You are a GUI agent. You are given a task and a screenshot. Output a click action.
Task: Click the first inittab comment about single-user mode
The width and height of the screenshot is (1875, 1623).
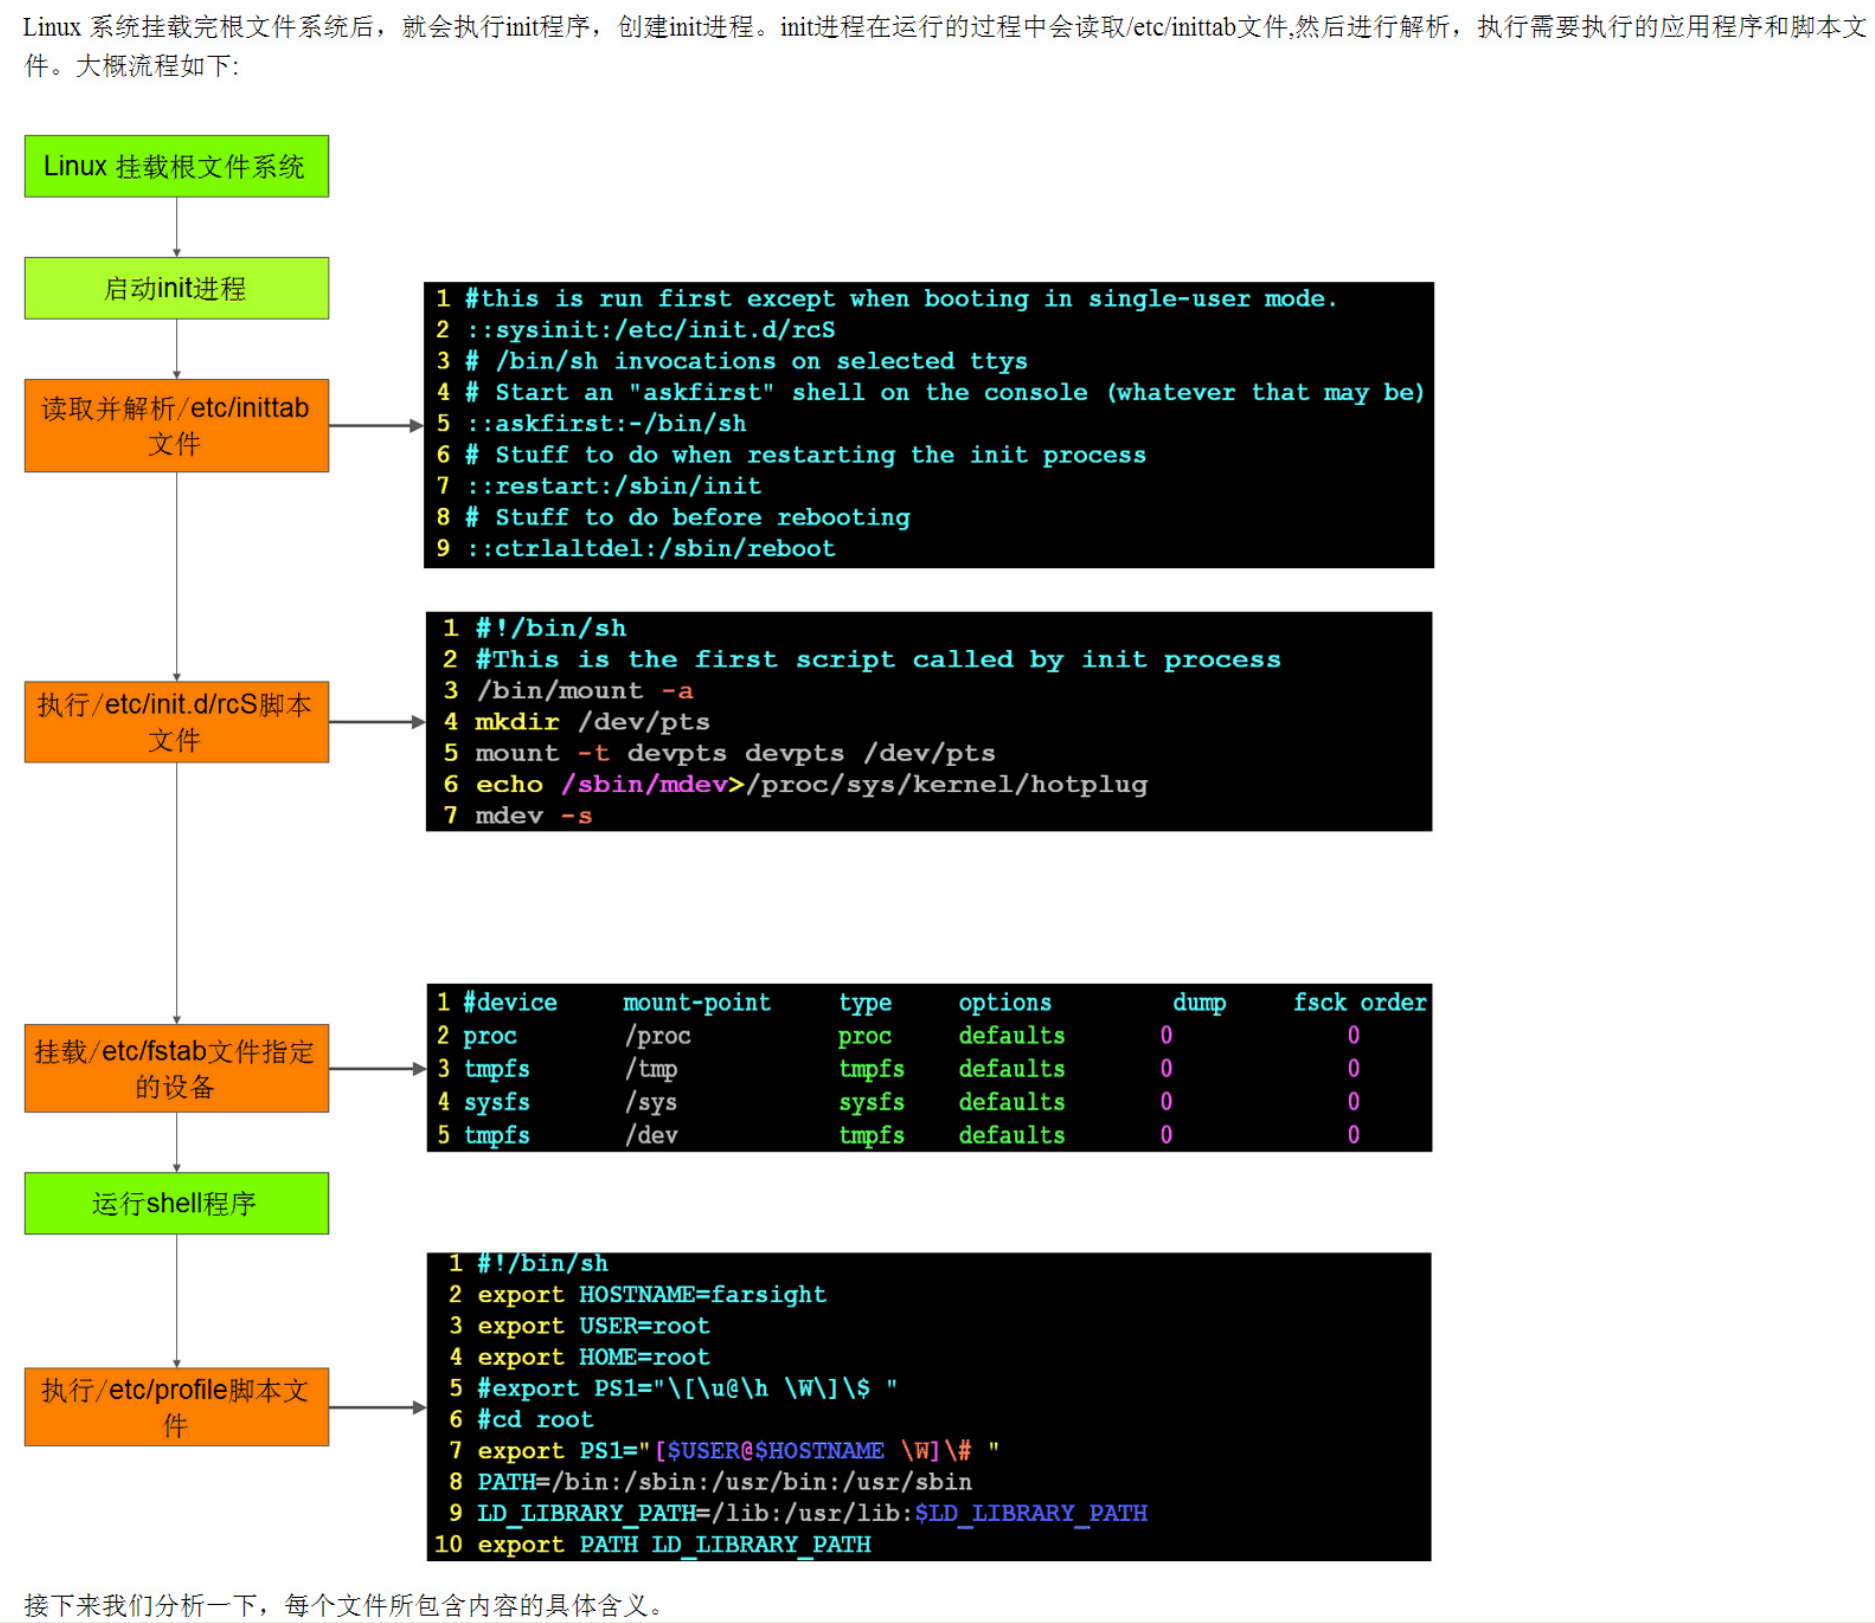coord(900,299)
